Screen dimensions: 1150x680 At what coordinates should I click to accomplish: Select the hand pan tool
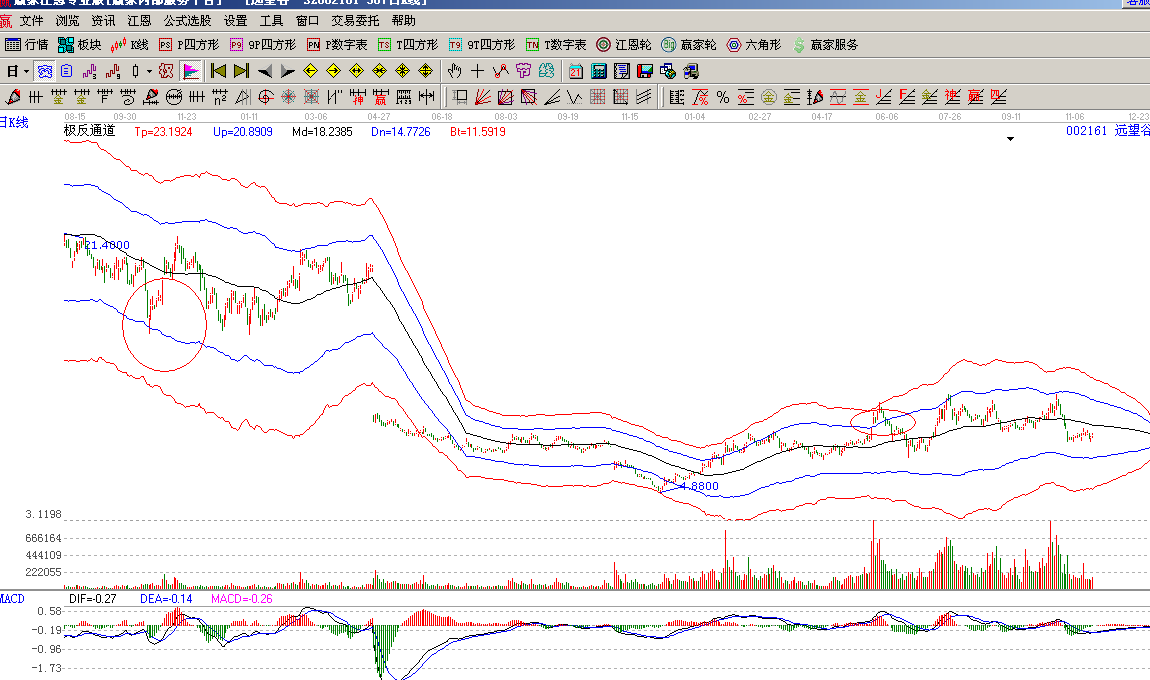tap(454, 71)
